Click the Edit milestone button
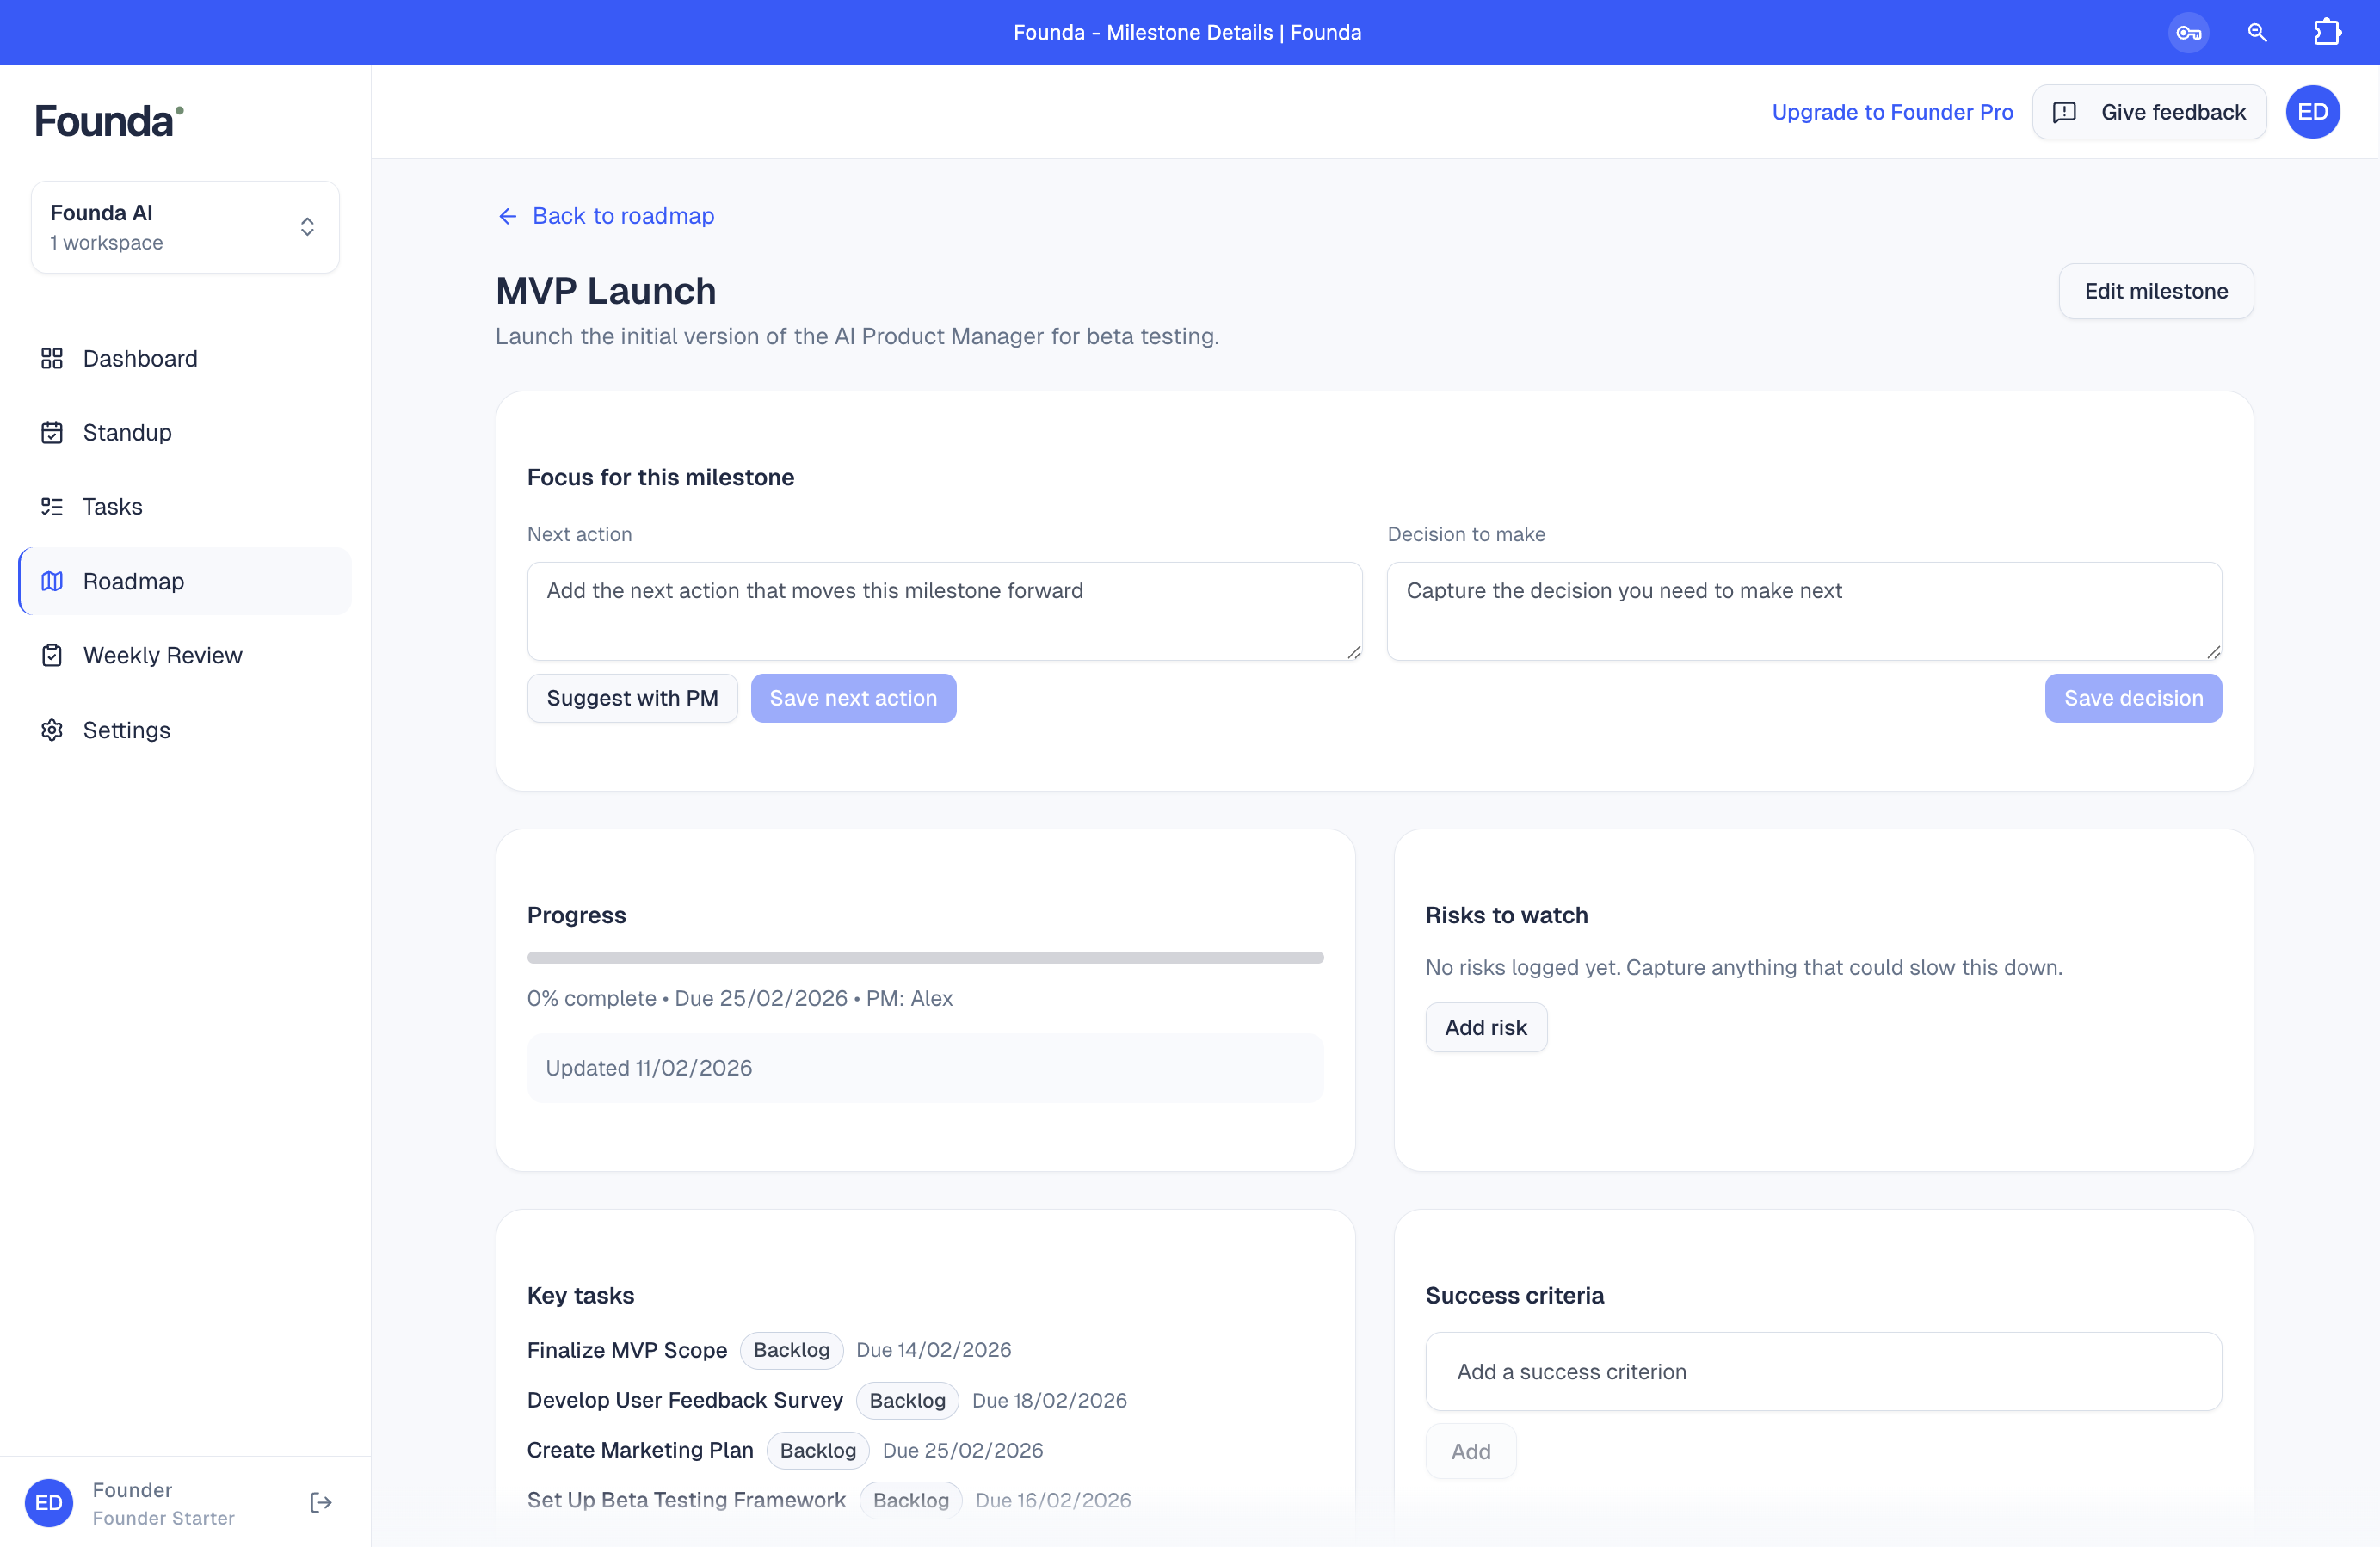 point(2156,291)
